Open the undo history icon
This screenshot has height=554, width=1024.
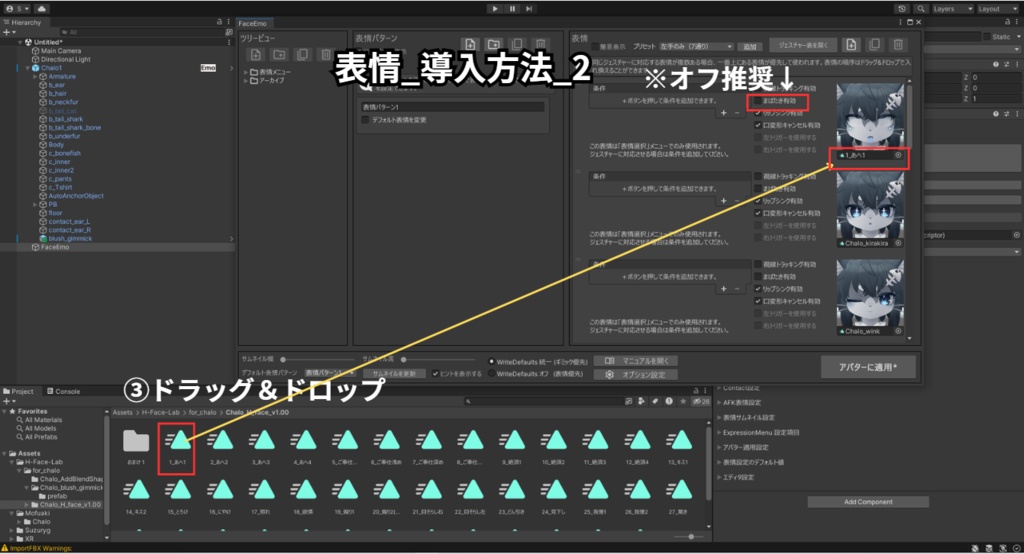pos(902,8)
